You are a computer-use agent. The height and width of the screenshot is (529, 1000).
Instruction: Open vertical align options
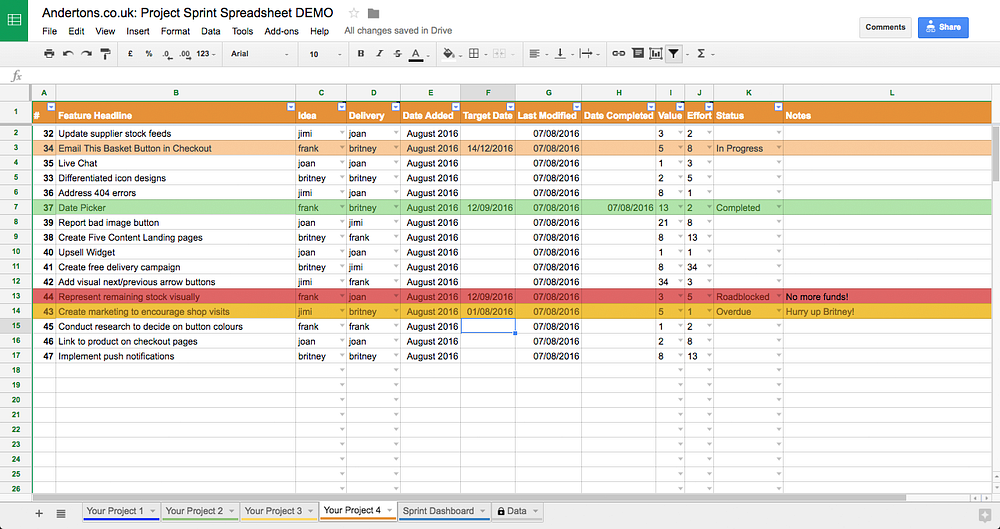[560, 54]
